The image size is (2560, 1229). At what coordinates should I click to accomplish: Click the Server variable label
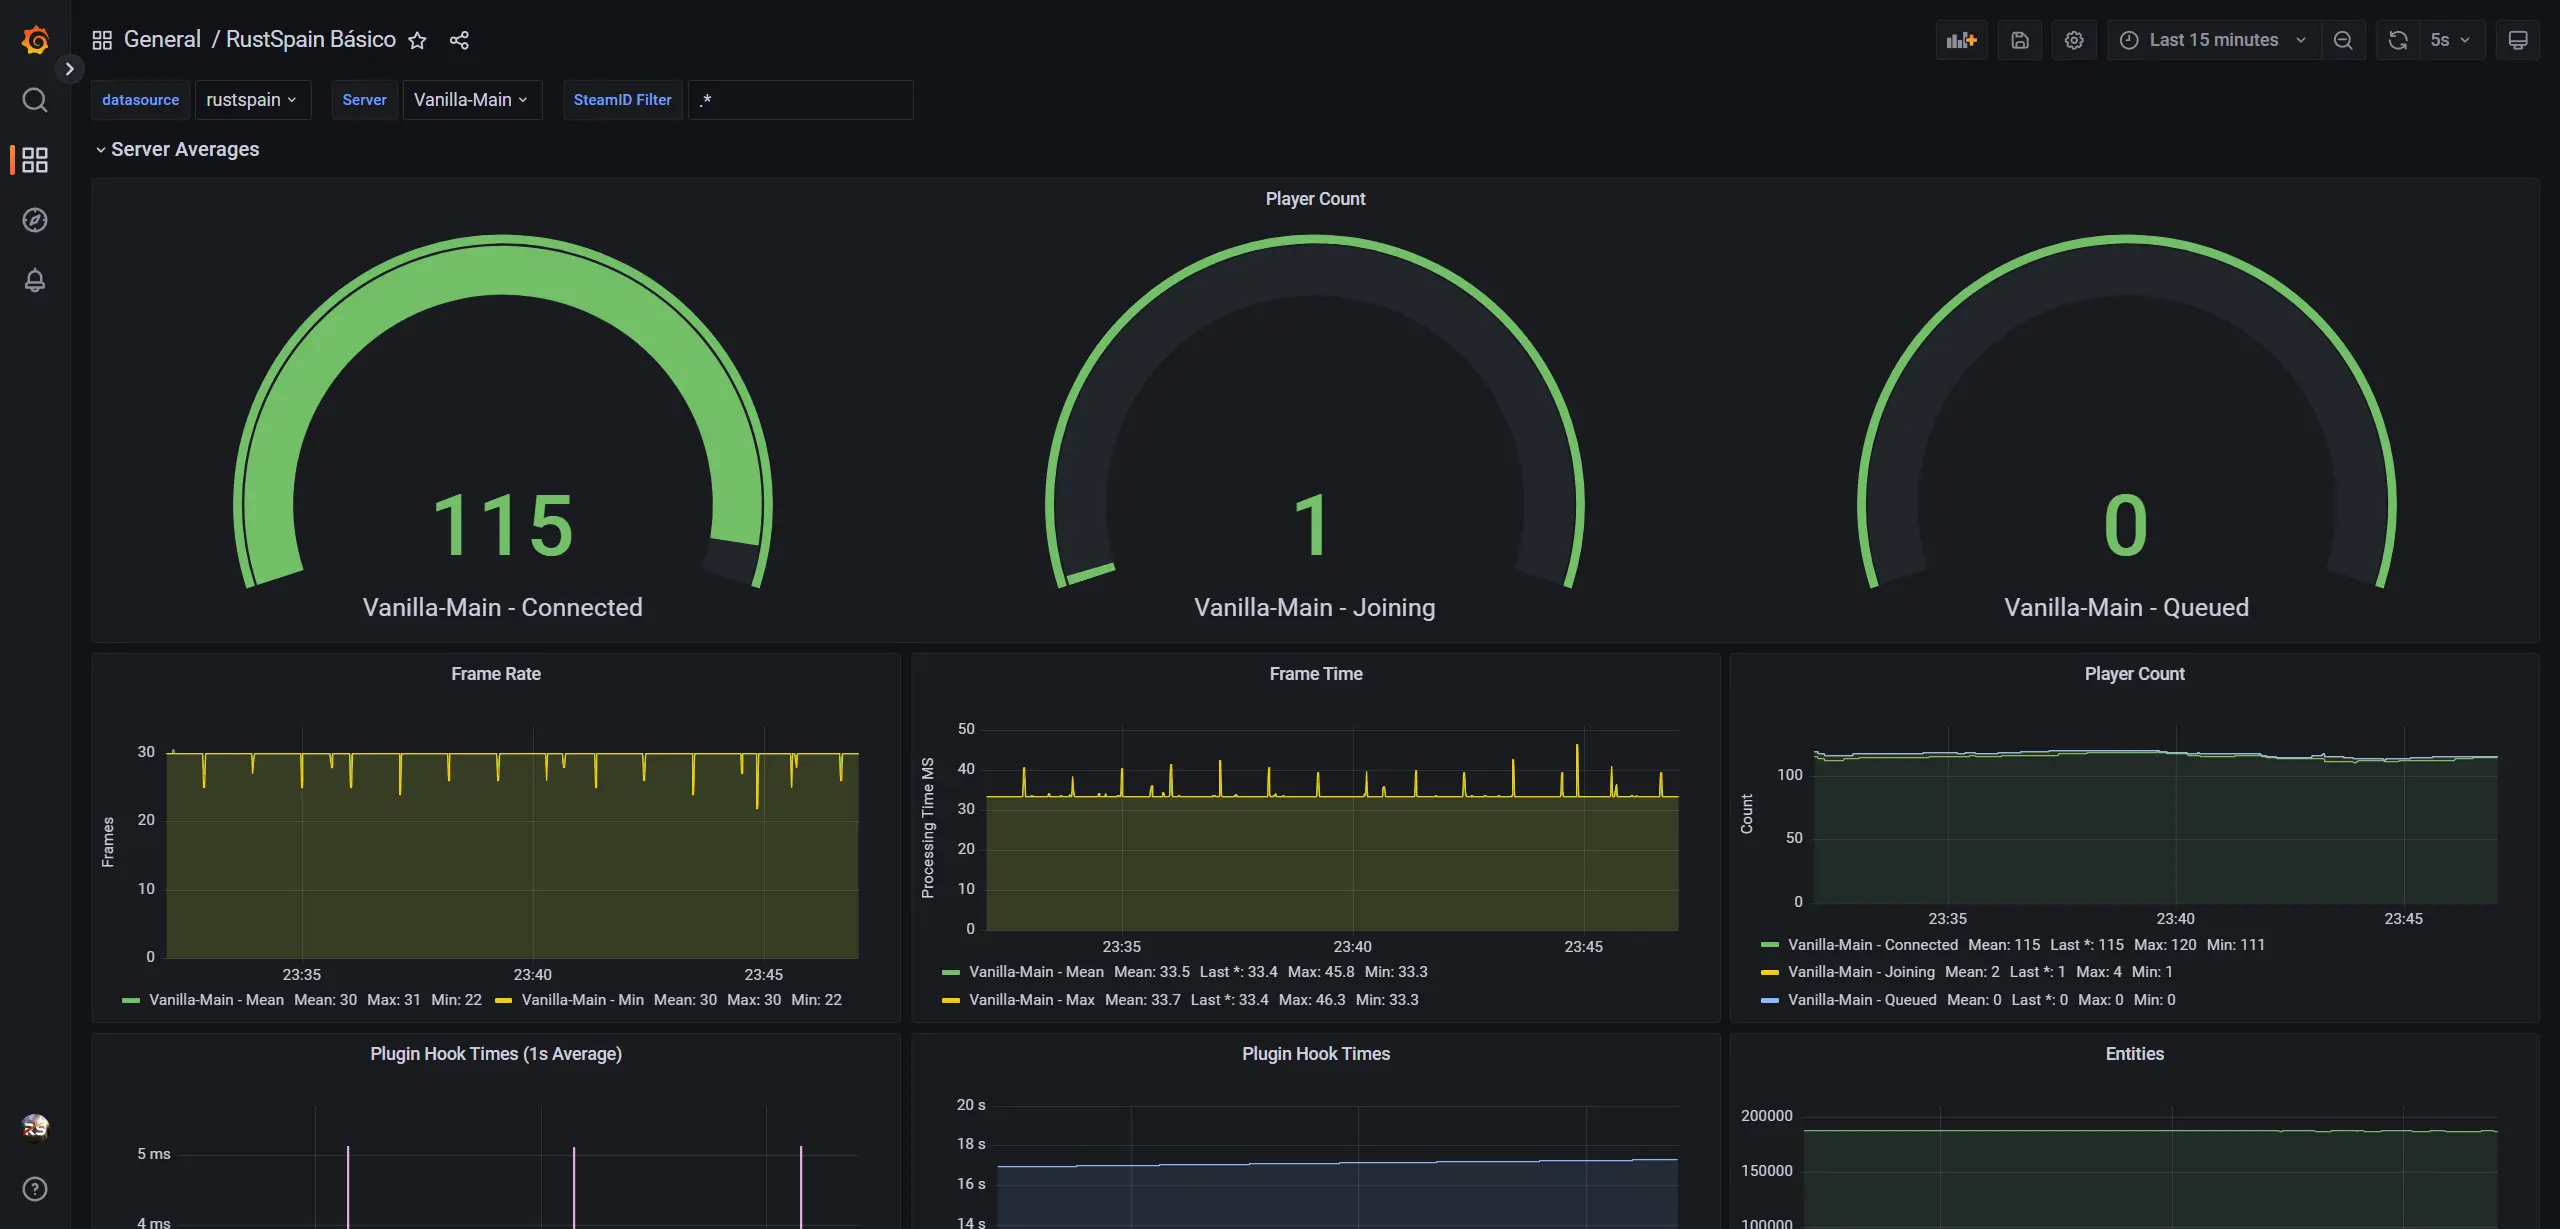(x=364, y=100)
